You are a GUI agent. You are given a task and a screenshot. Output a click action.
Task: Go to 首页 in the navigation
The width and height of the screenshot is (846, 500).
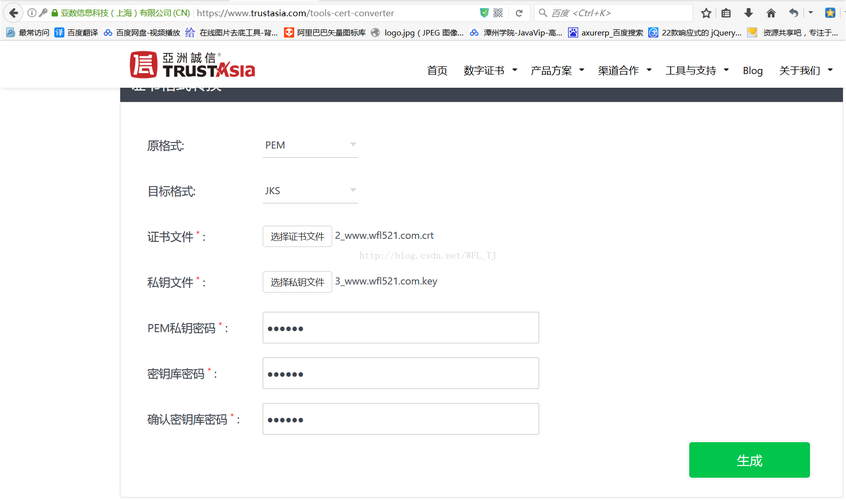pyautogui.click(x=437, y=71)
